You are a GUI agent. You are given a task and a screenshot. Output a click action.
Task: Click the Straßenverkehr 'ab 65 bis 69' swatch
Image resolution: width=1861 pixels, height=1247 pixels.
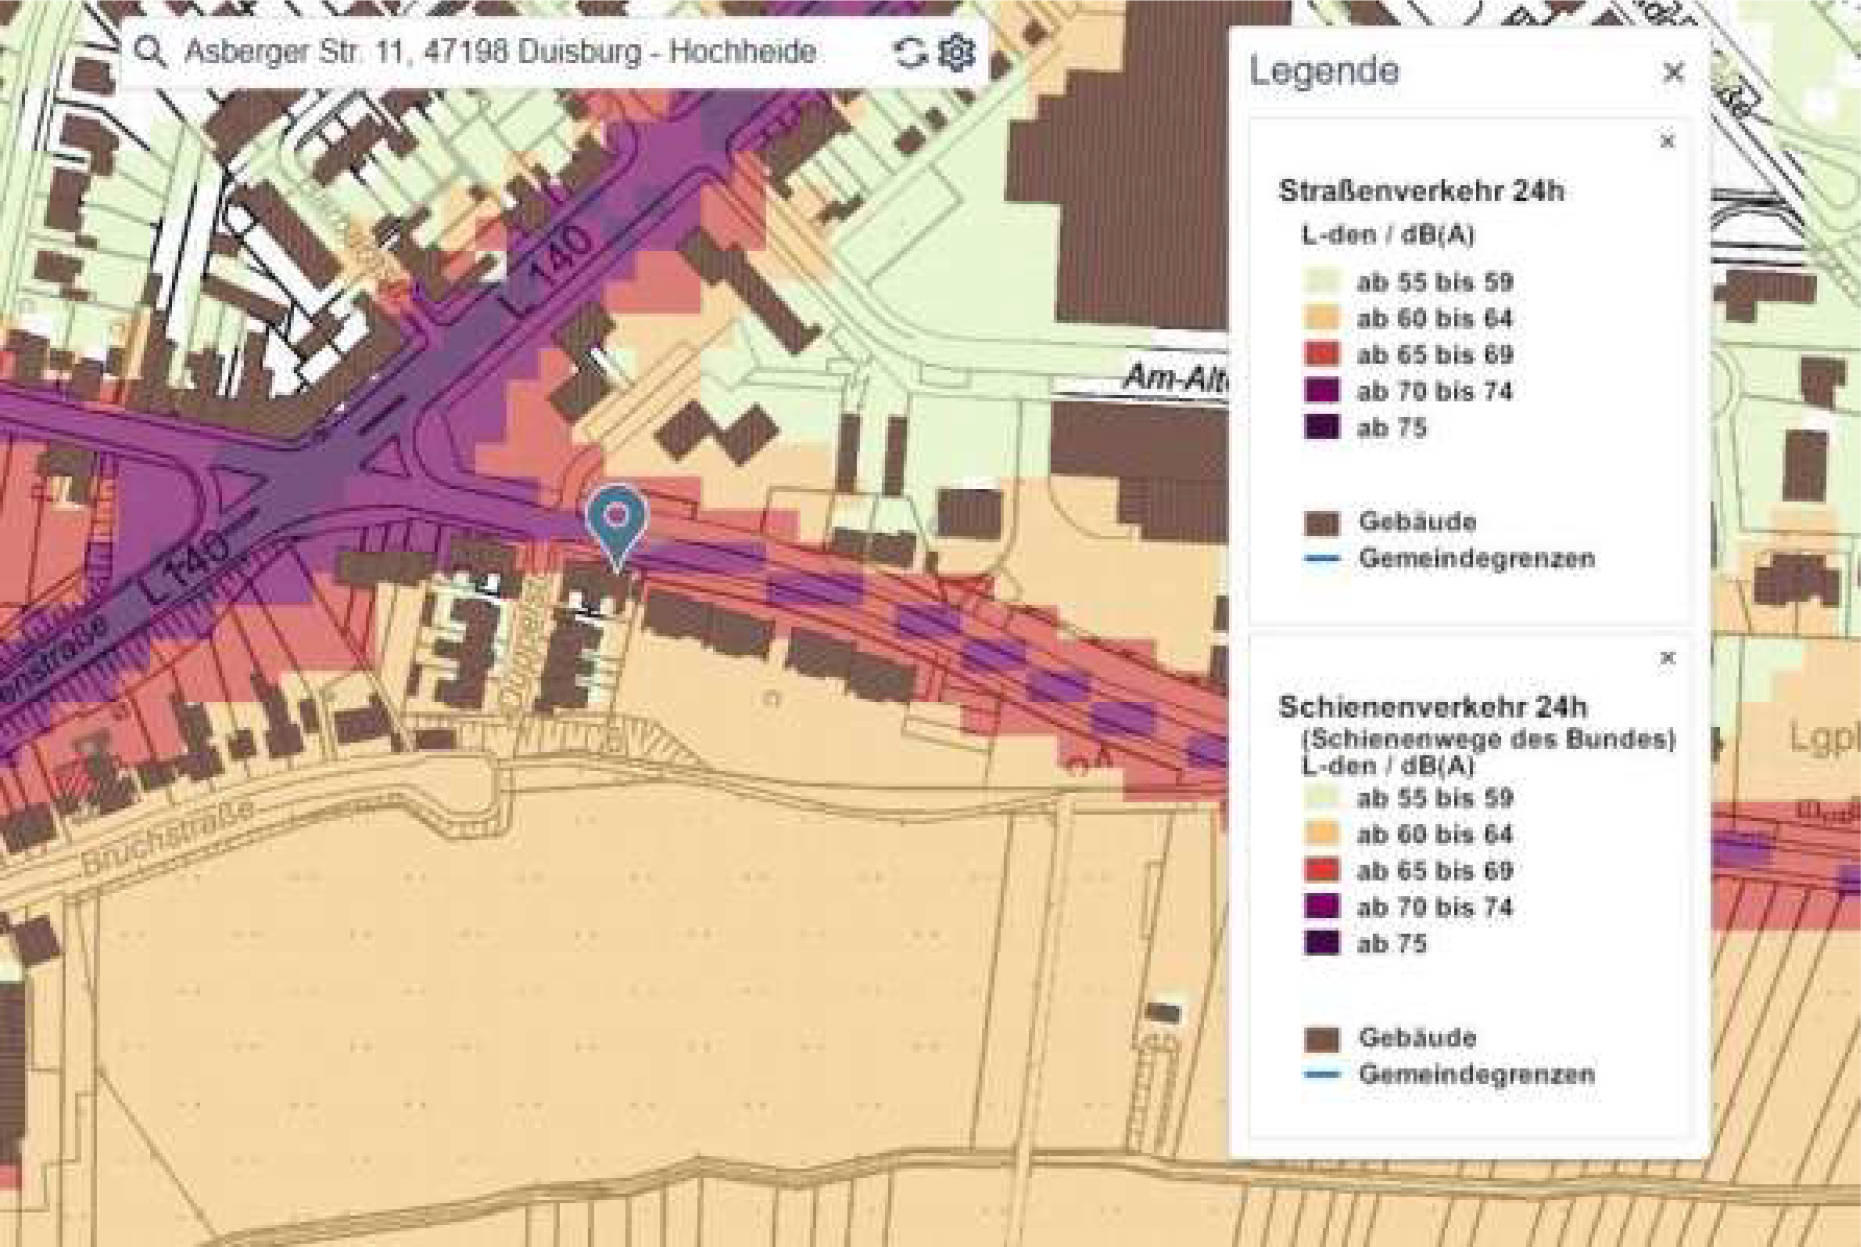(x=1322, y=355)
